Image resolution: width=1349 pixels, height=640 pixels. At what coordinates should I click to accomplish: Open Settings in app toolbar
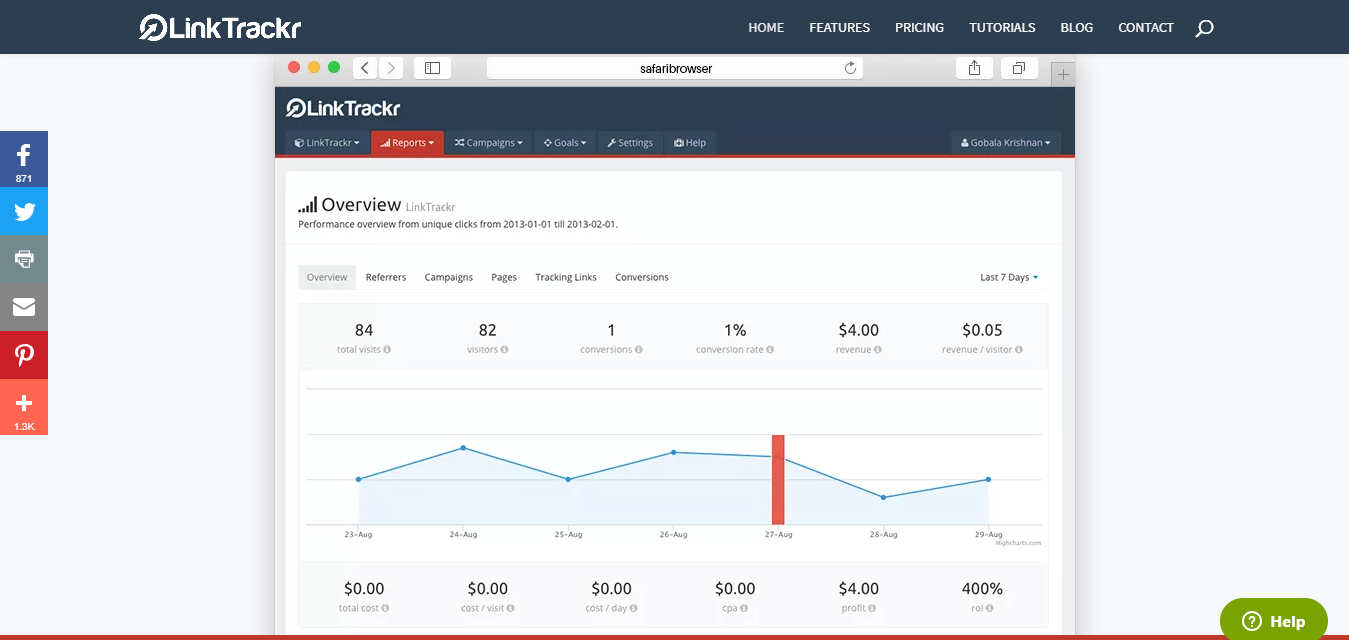[629, 143]
